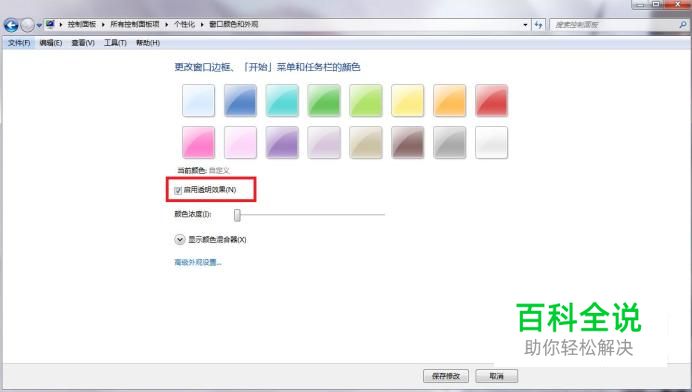Choose the green color swatch

324,101
